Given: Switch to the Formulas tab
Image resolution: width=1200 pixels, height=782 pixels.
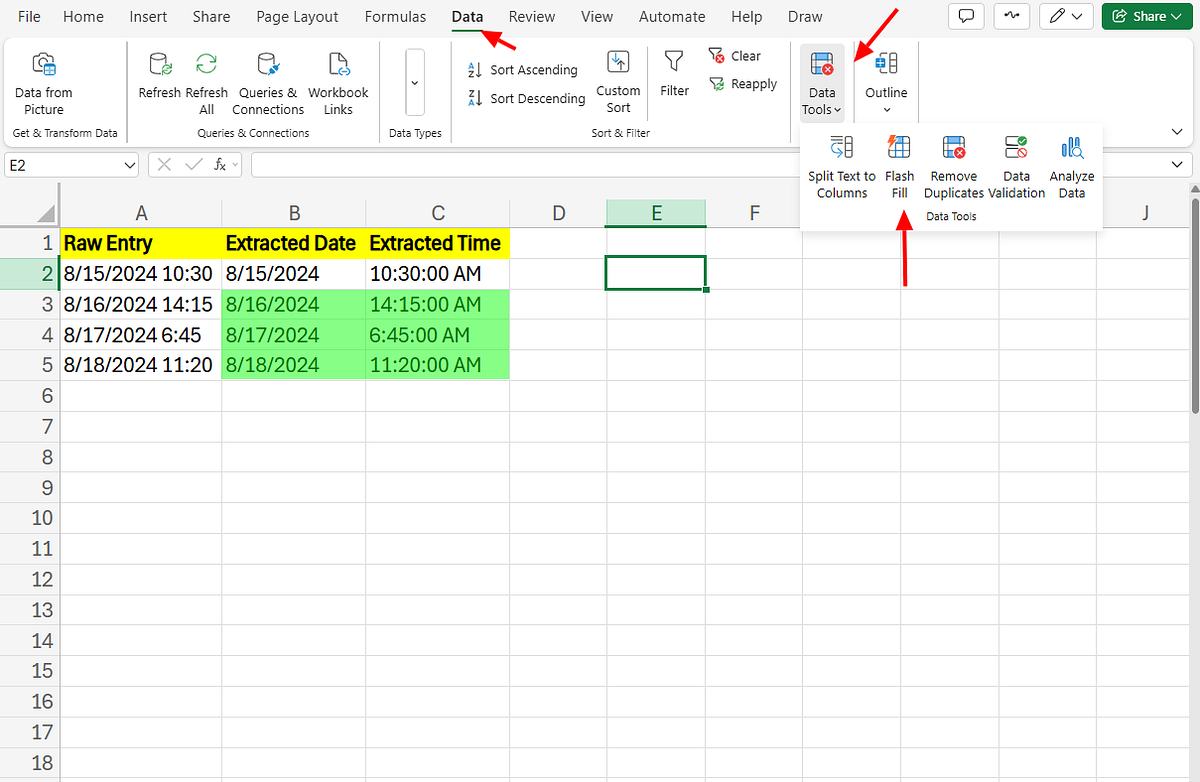Looking at the screenshot, I should pyautogui.click(x=395, y=16).
